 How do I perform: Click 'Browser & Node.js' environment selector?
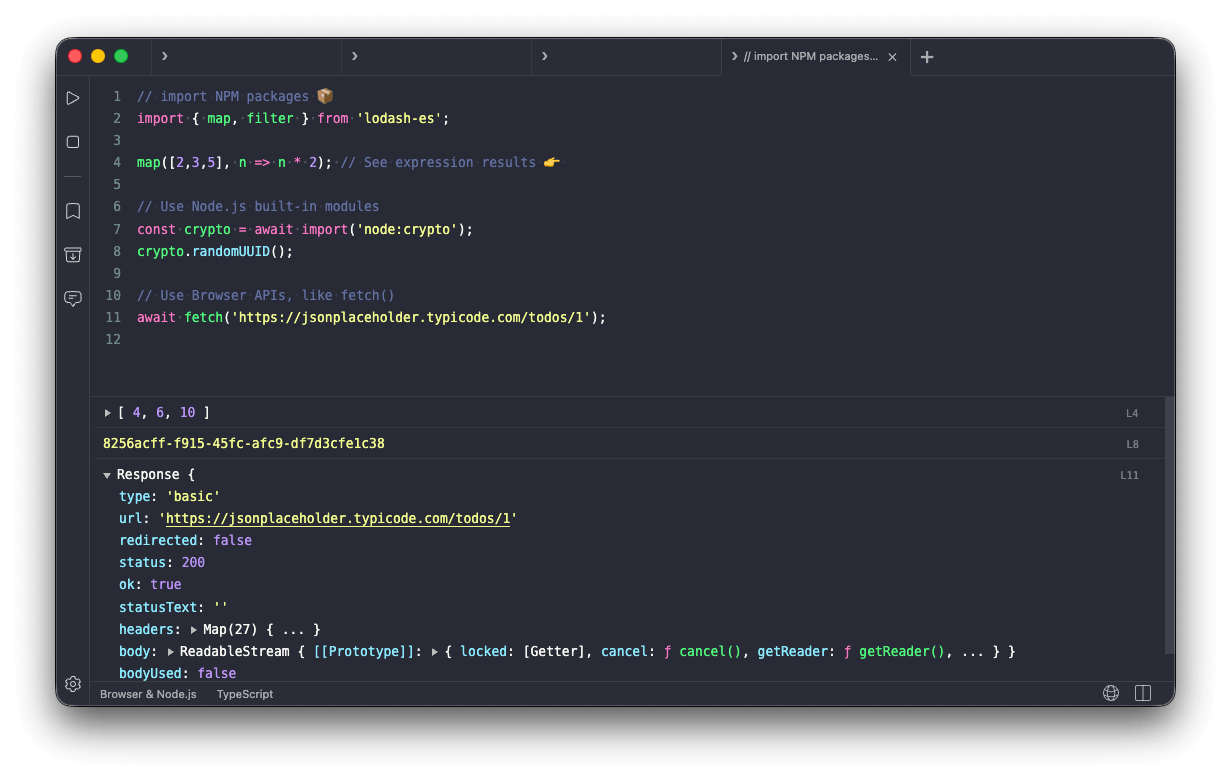[148, 694]
